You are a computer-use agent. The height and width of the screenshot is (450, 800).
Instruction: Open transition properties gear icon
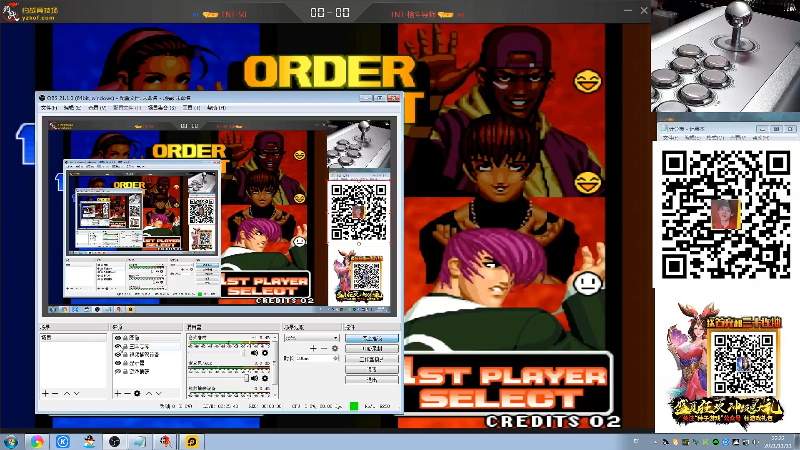335,348
